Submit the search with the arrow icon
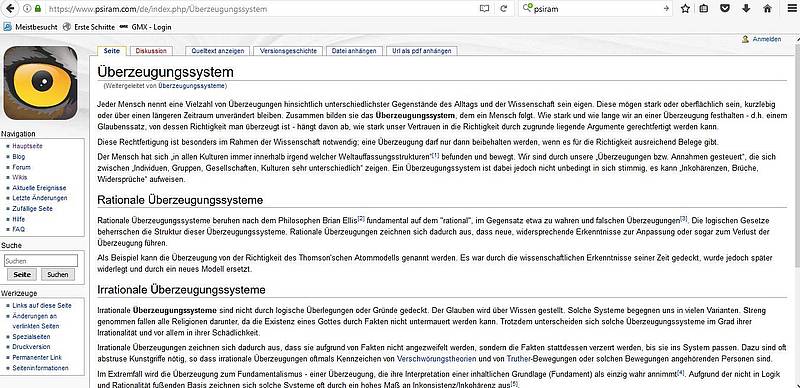This screenshot has width=800, height=388. pyautogui.click(x=666, y=8)
